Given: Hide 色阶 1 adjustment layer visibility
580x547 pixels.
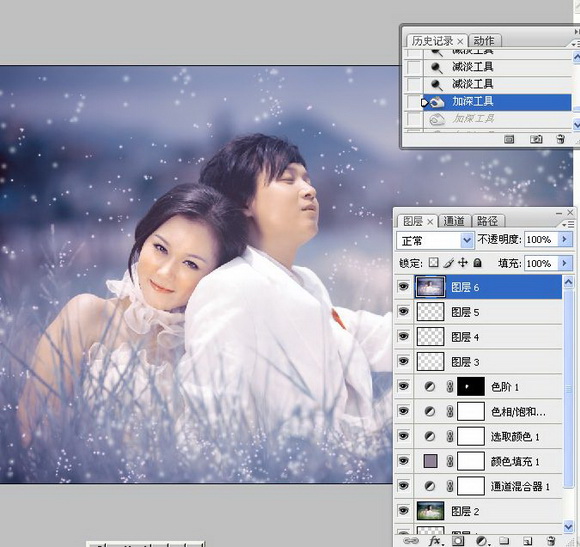Looking at the screenshot, I should 404,386.
